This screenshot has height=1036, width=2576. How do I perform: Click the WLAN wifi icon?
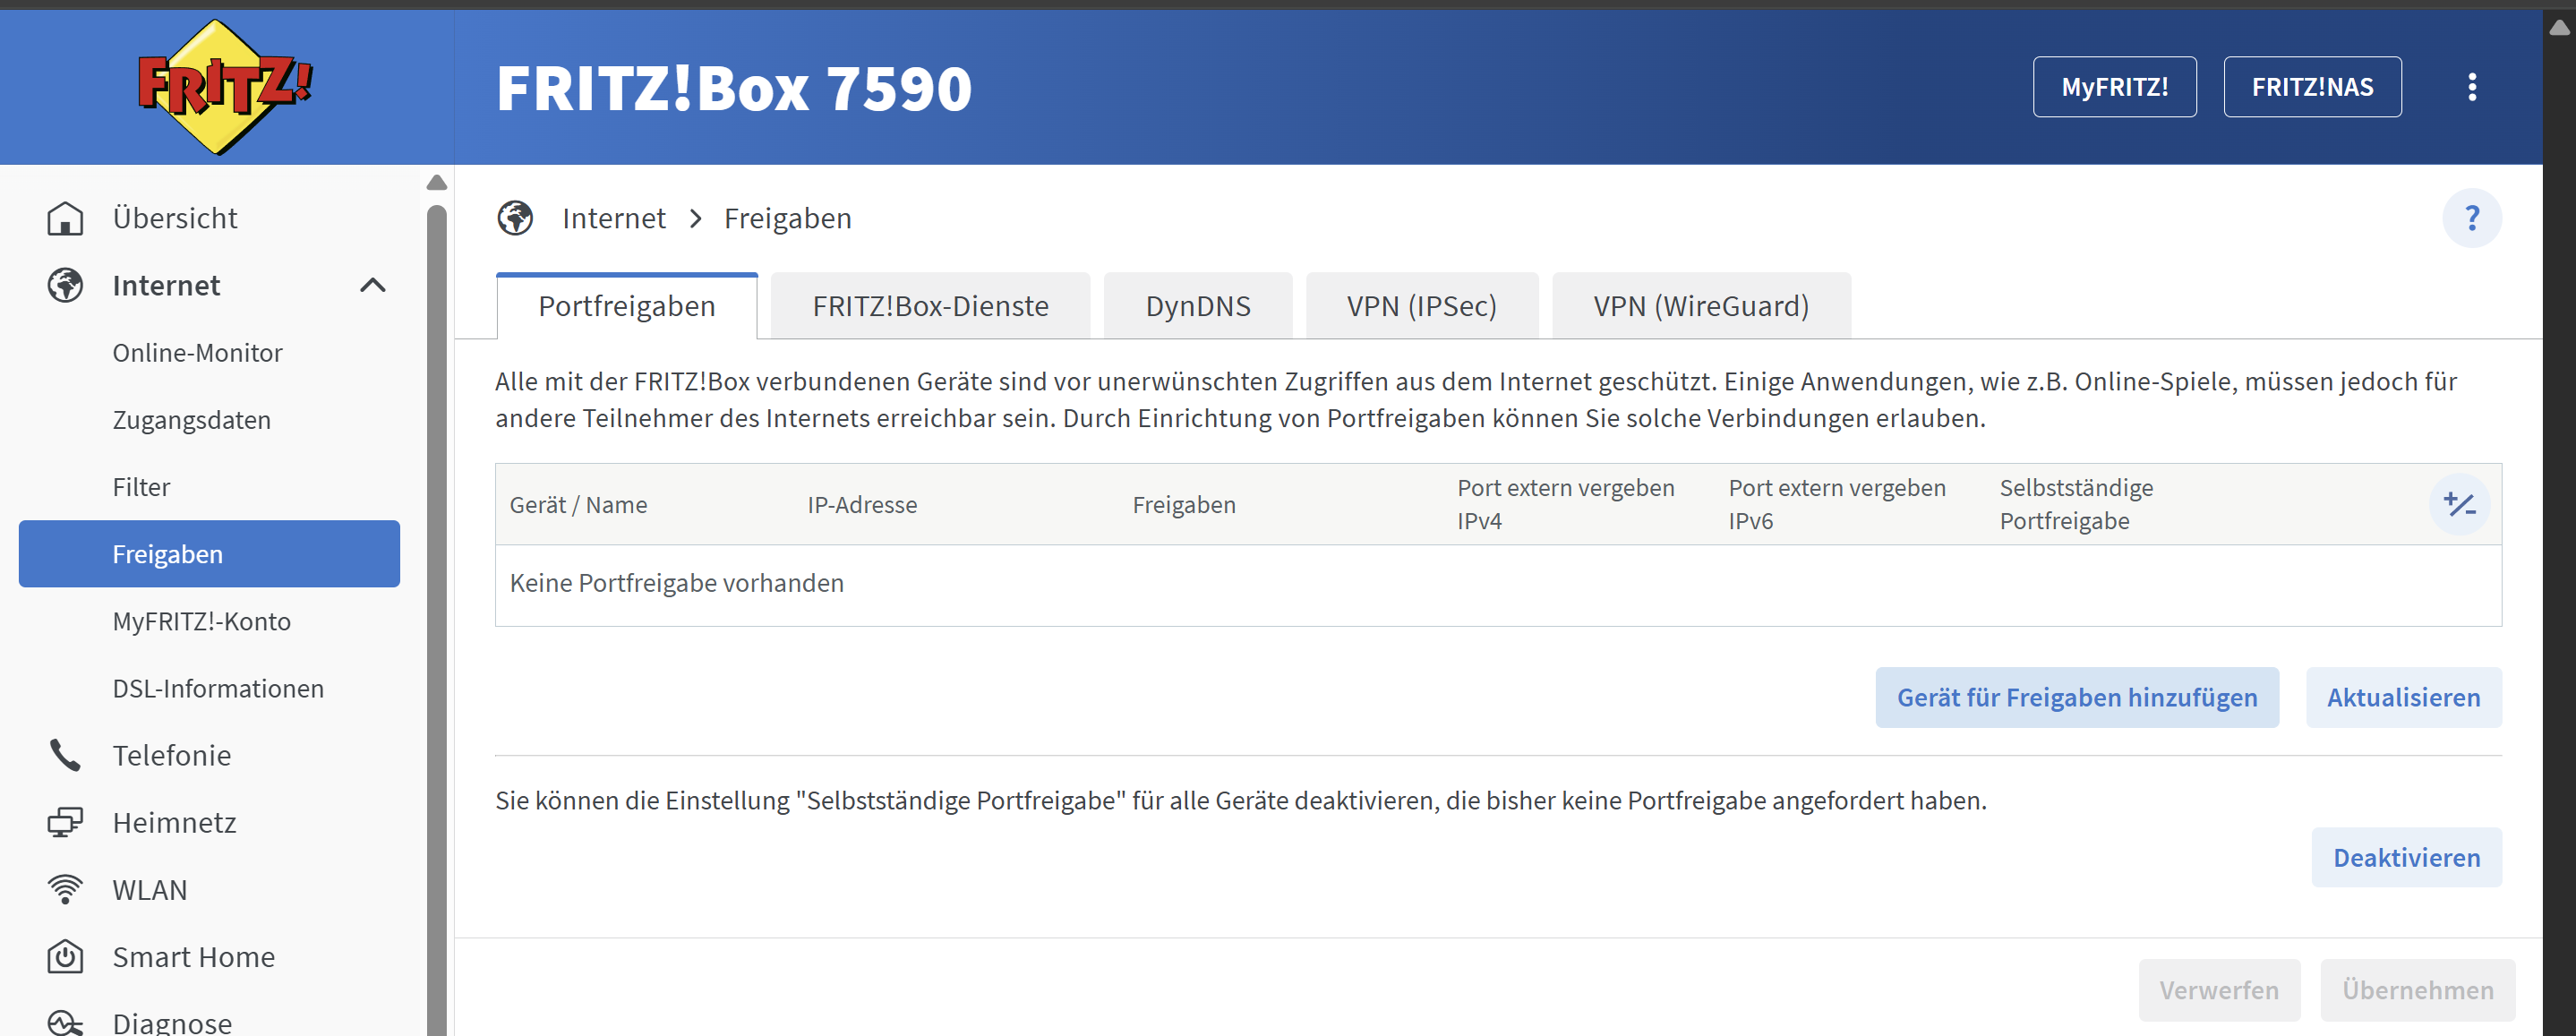(65, 889)
